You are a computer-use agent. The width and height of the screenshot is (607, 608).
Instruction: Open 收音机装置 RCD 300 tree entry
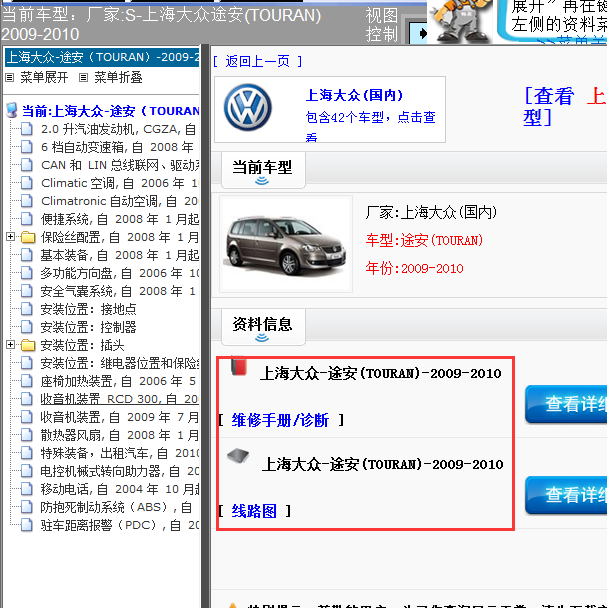119,399
